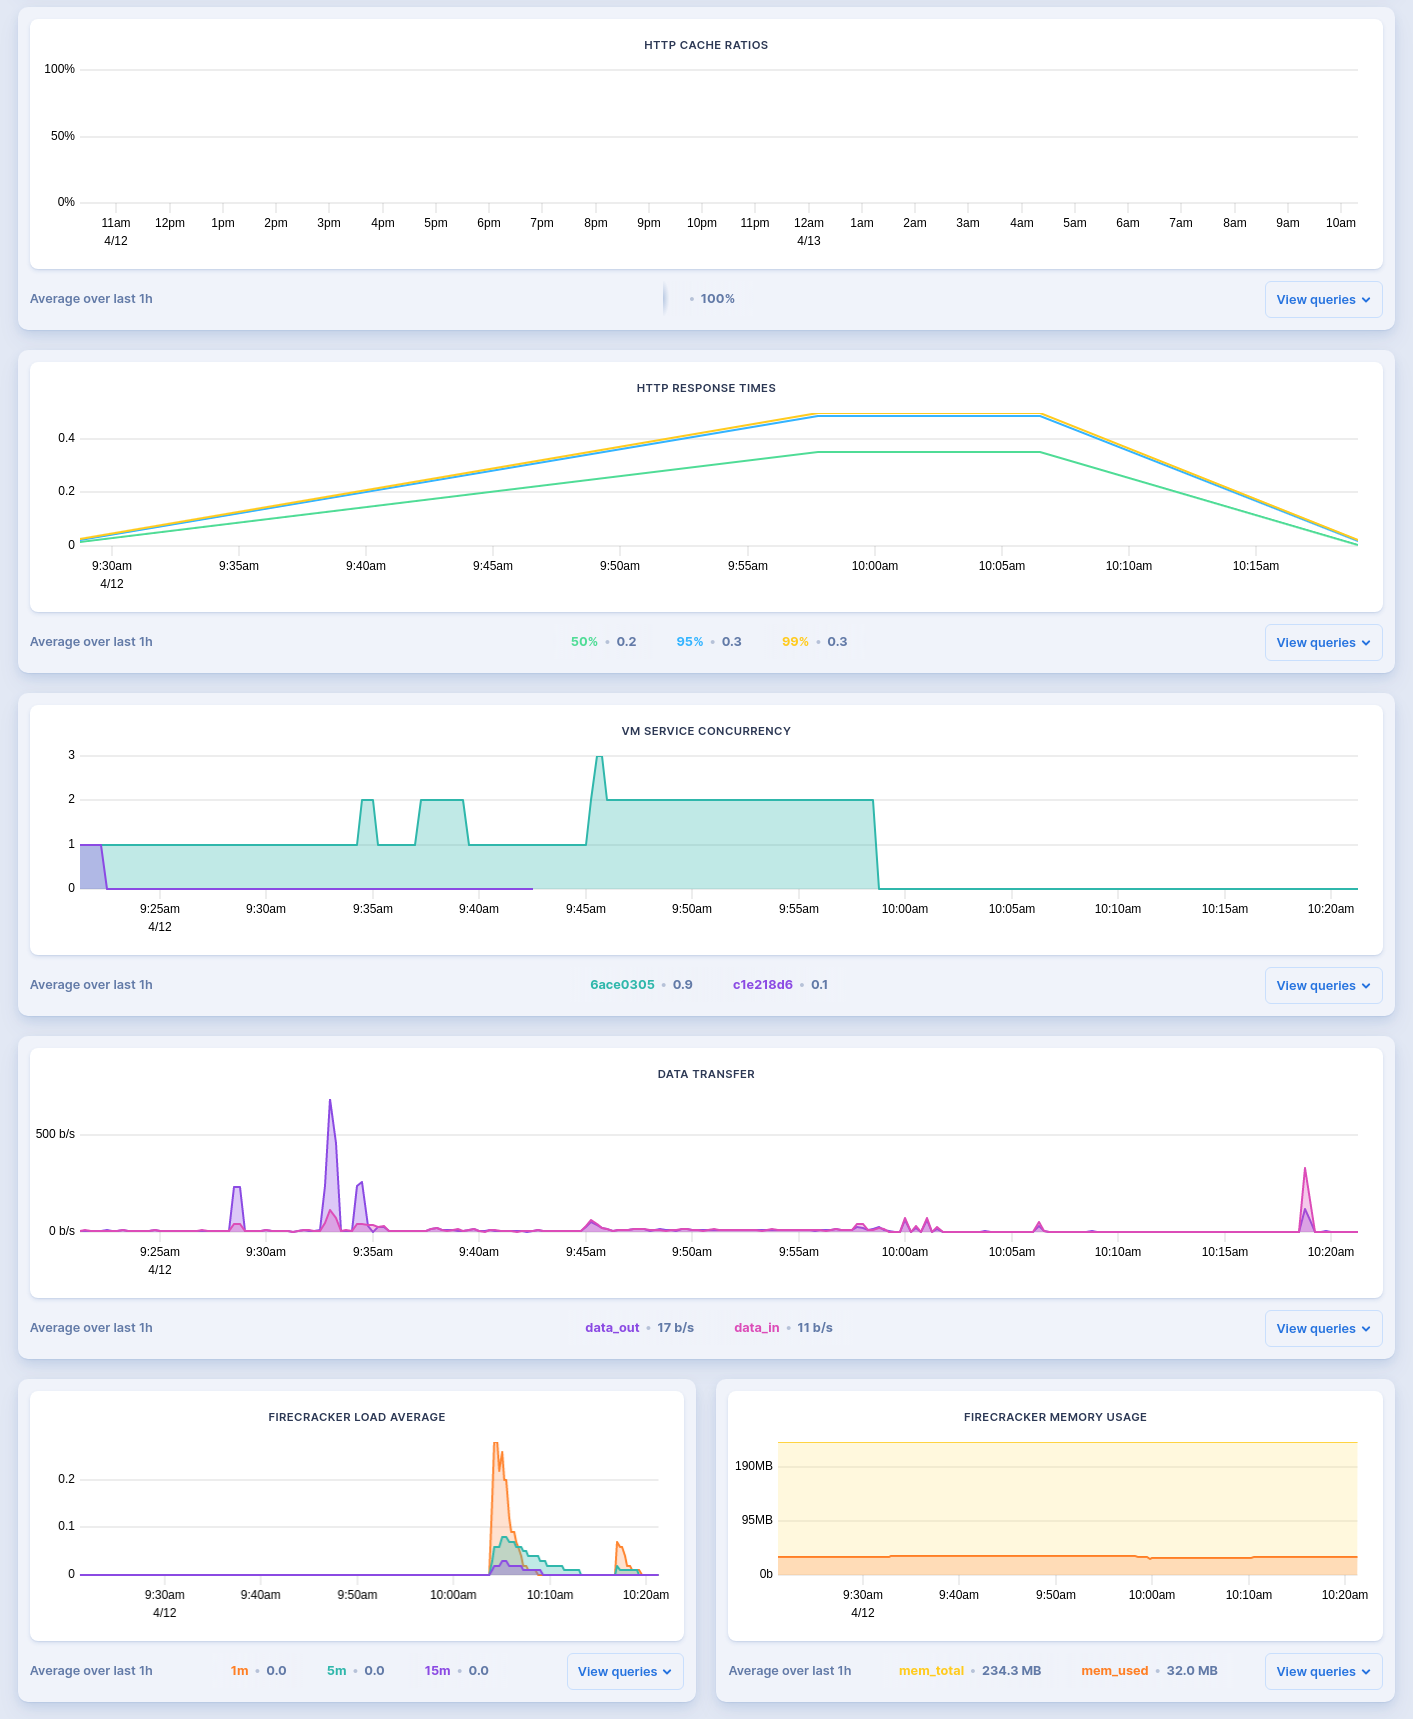1413x1719 pixels.
Task: Toggle the 5m load average series
Action: click(336, 1671)
